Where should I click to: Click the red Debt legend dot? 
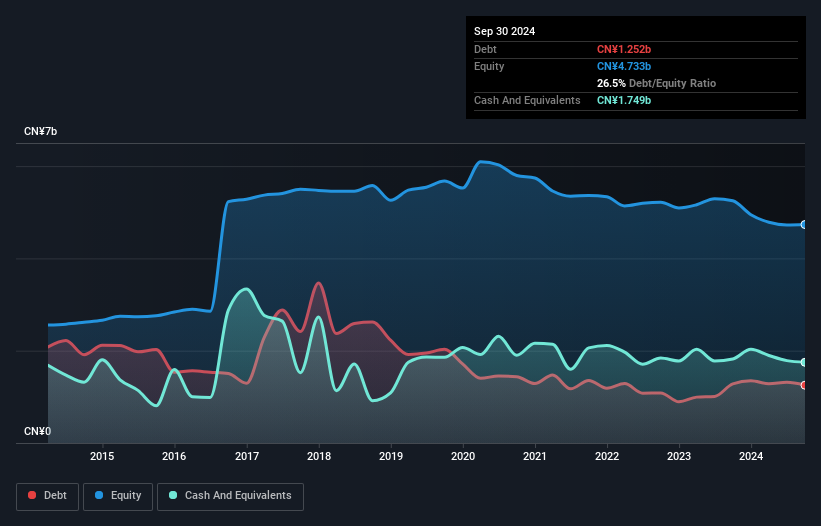32,495
